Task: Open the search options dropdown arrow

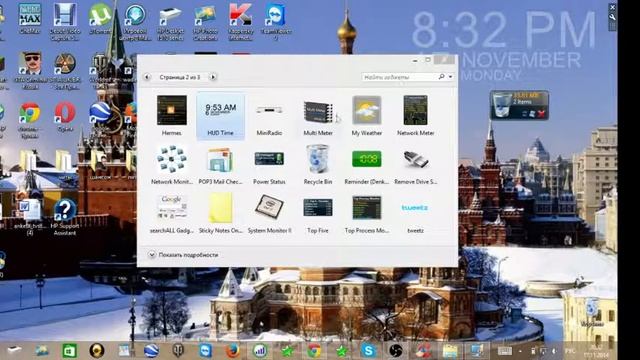Action: click(450, 77)
